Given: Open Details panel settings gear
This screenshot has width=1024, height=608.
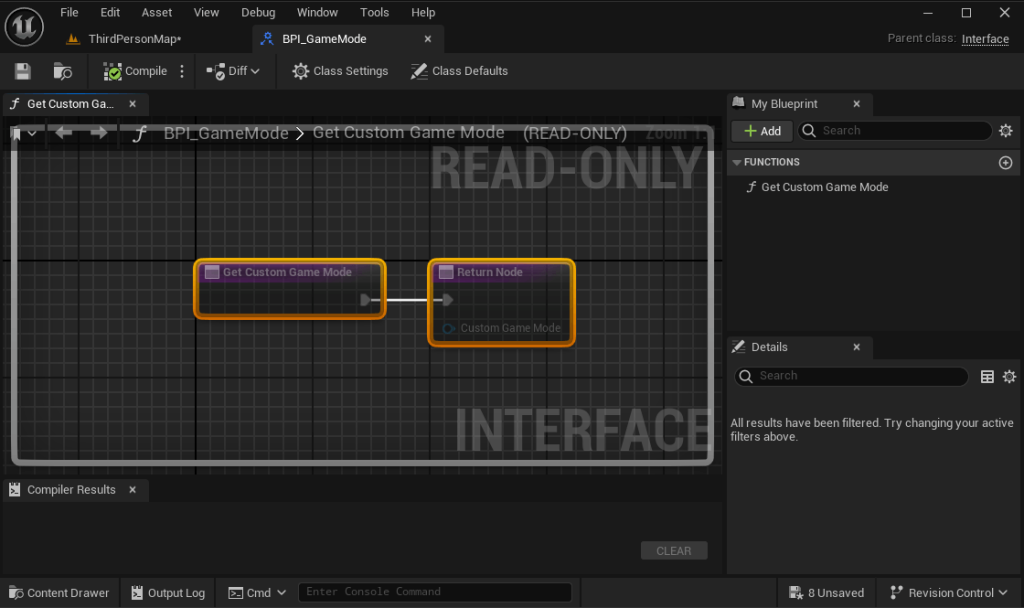Looking at the screenshot, I should [x=1009, y=377].
